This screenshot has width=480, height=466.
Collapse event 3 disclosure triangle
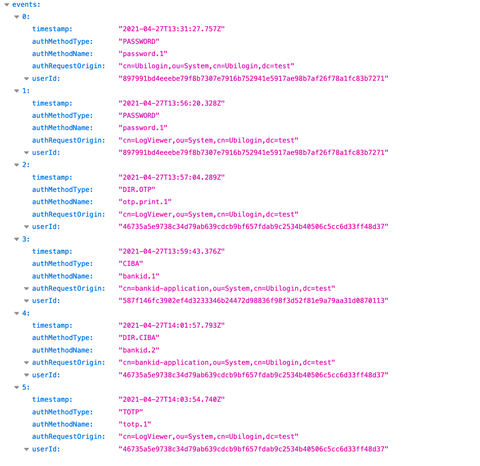(x=17, y=239)
